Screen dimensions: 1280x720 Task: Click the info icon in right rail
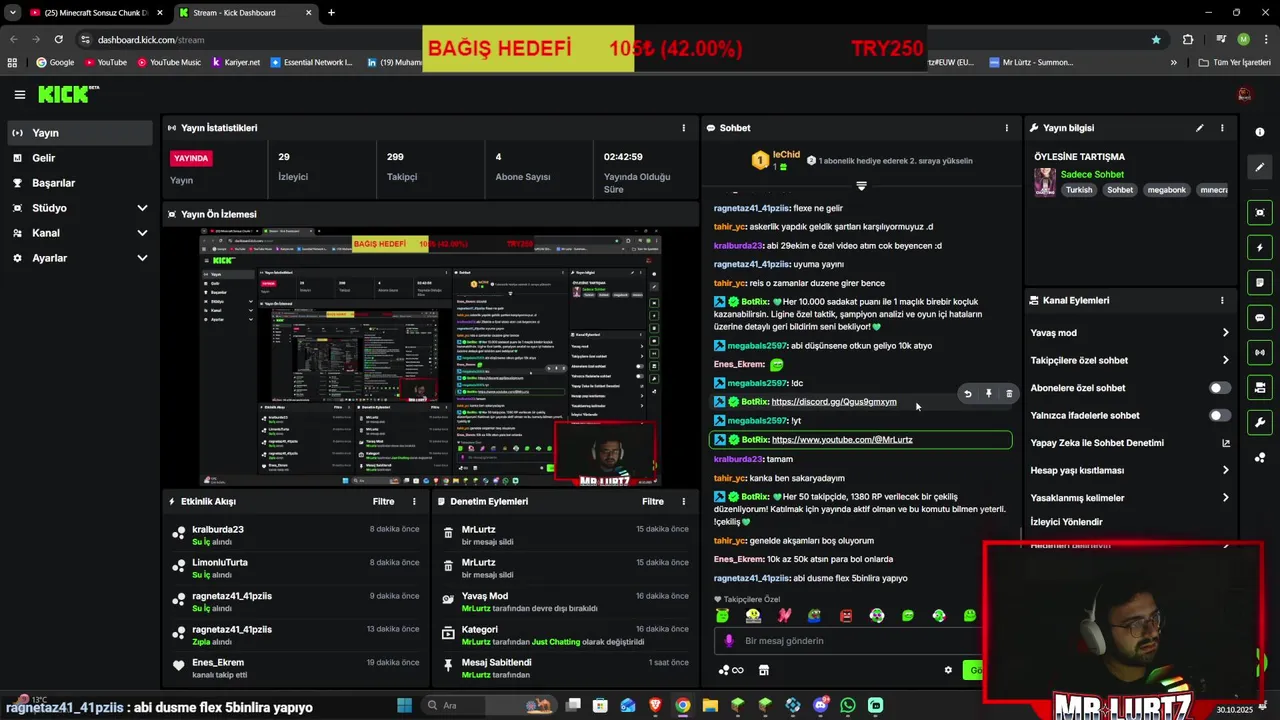(x=1260, y=132)
